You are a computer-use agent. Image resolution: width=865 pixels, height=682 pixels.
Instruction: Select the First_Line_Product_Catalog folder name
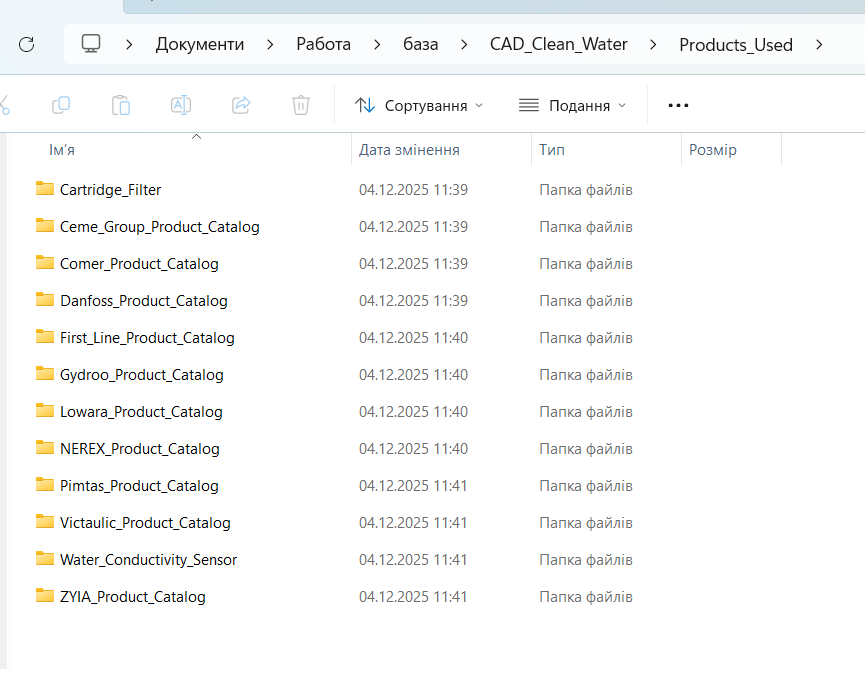tap(147, 338)
